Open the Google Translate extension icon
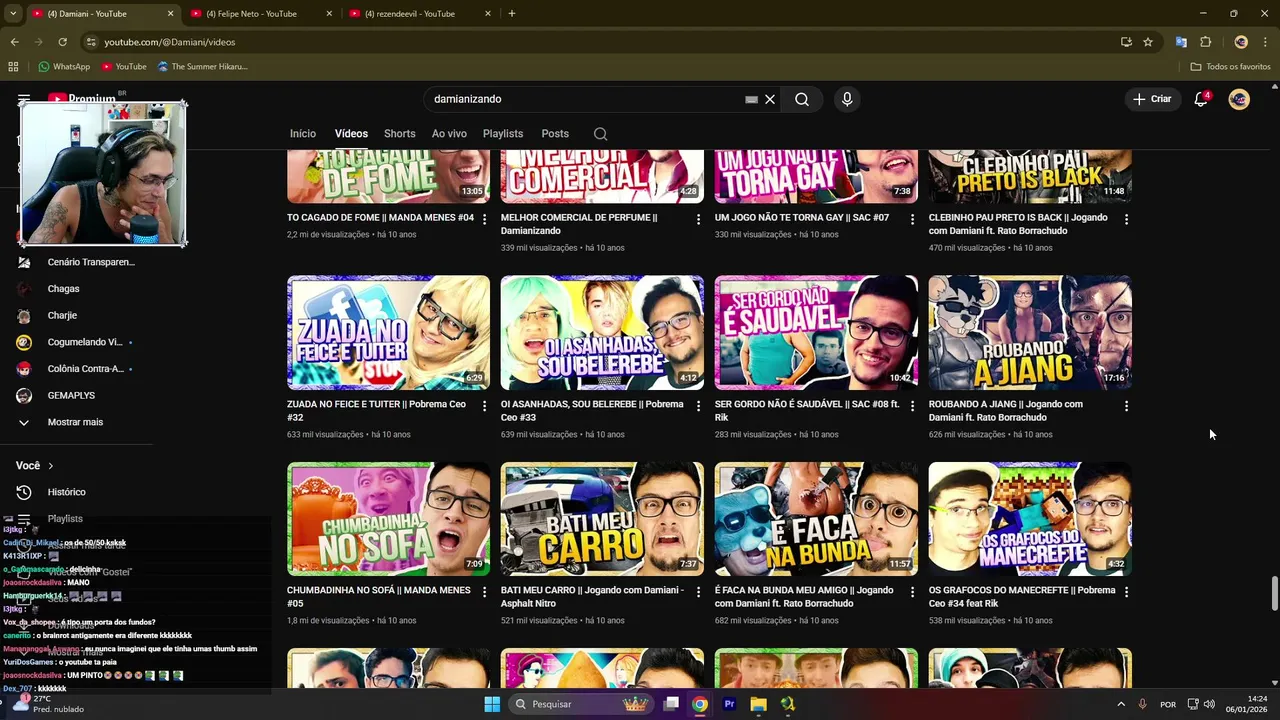 tap(1181, 42)
